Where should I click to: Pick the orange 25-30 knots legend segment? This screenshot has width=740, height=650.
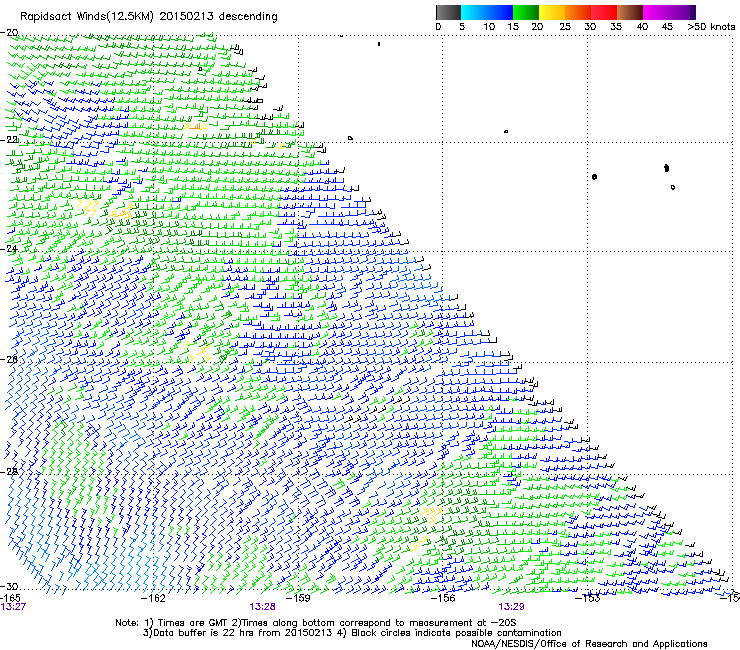pos(578,13)
